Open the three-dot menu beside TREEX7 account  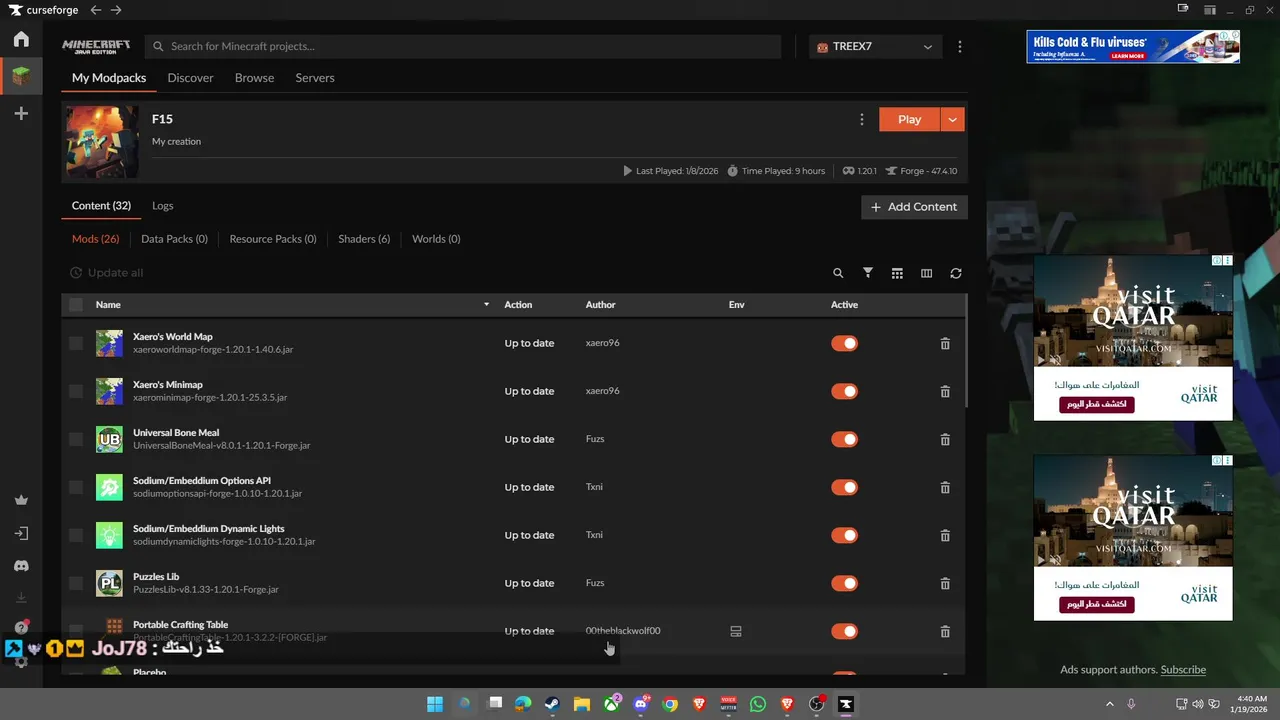960,47
